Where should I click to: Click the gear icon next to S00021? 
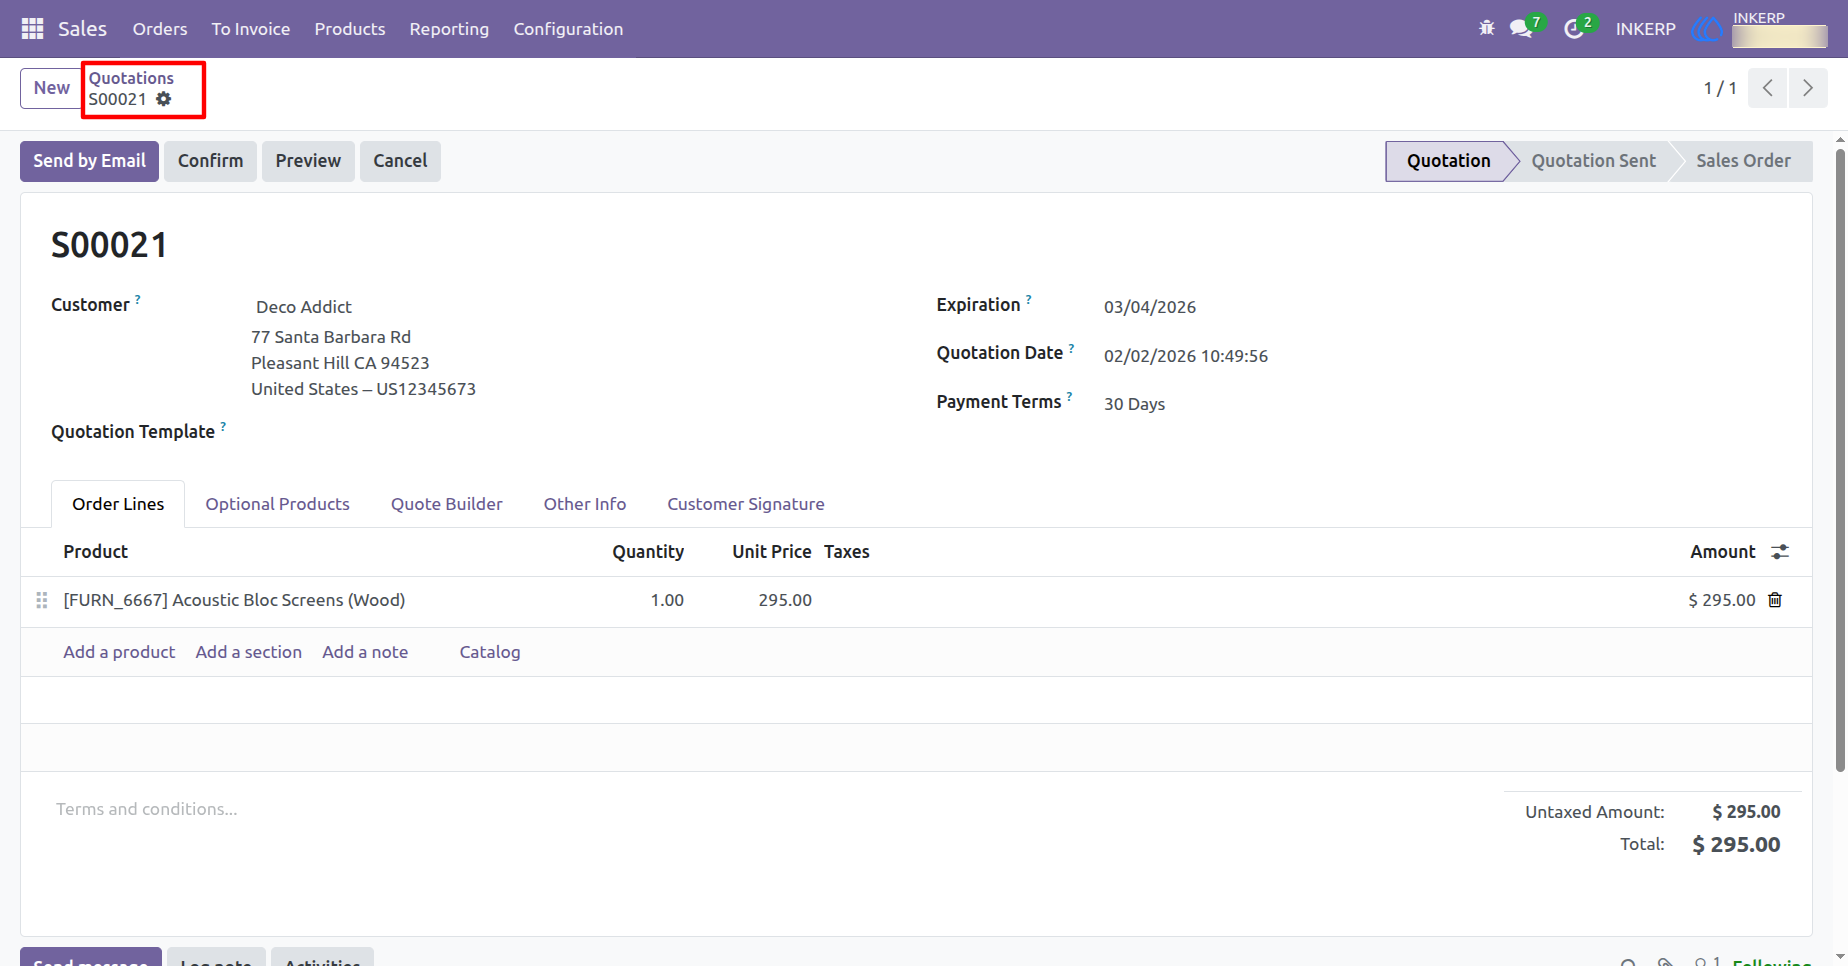coord(164,99)
